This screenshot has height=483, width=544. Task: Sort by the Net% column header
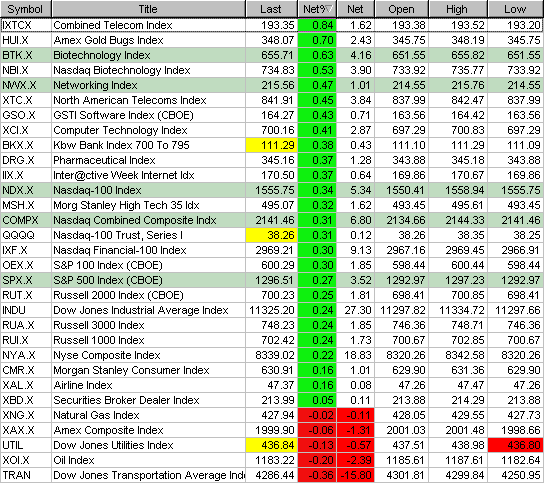(x=317, y=9)
